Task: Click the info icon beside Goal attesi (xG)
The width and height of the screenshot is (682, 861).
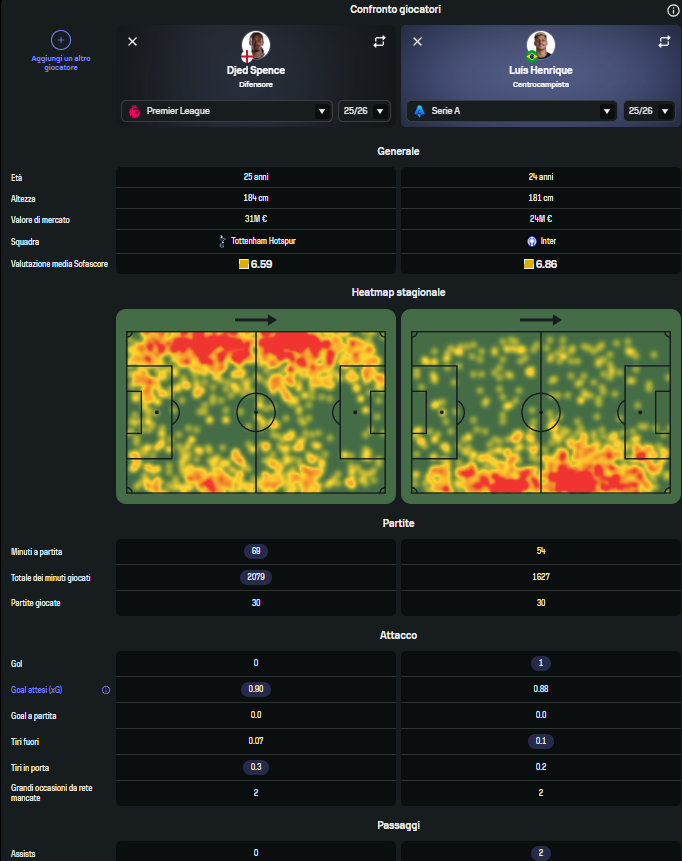Action: pyautogui.click(x=106, y=690)
